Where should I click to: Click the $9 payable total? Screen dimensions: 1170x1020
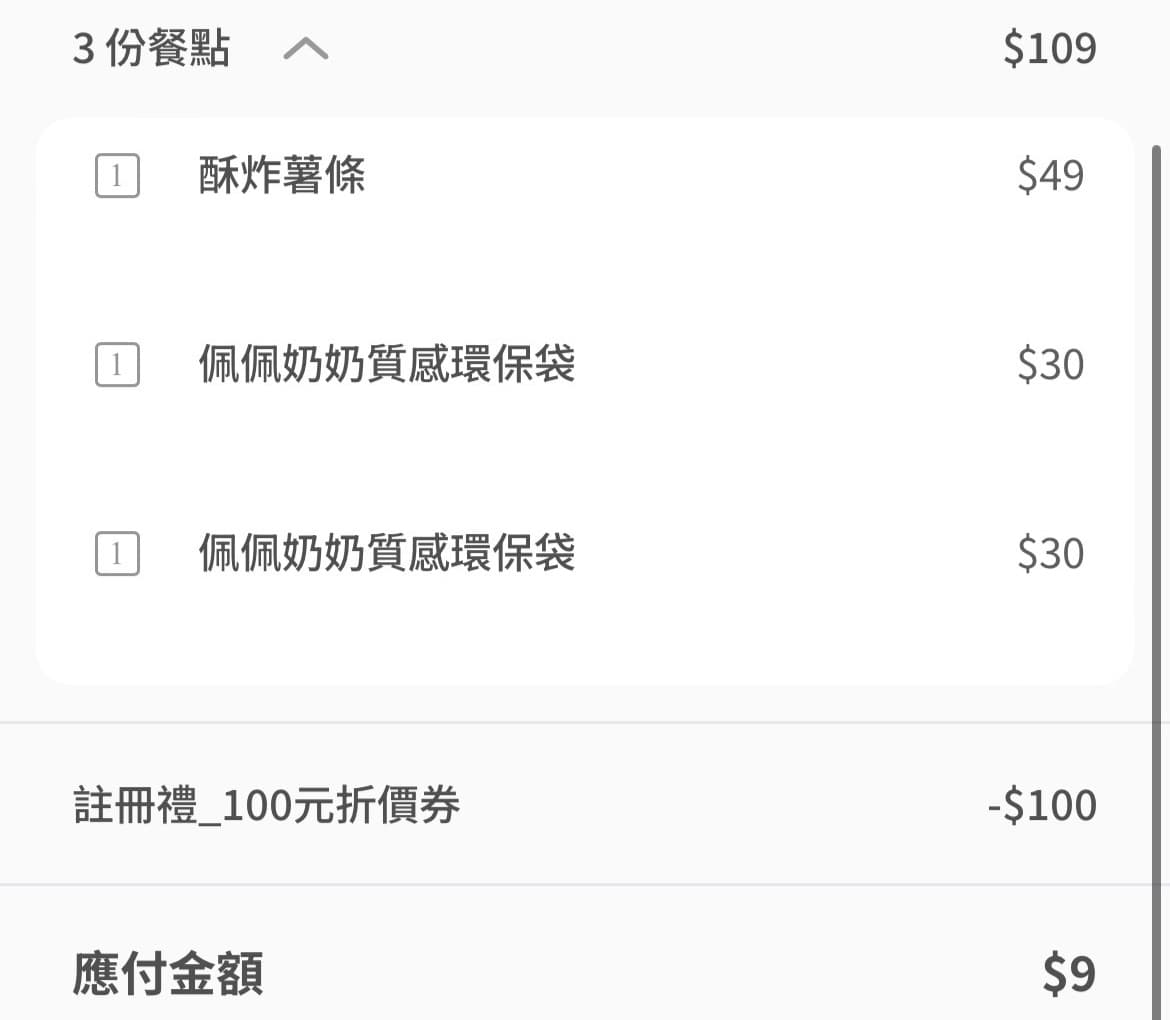click(x=1069, y=974)
